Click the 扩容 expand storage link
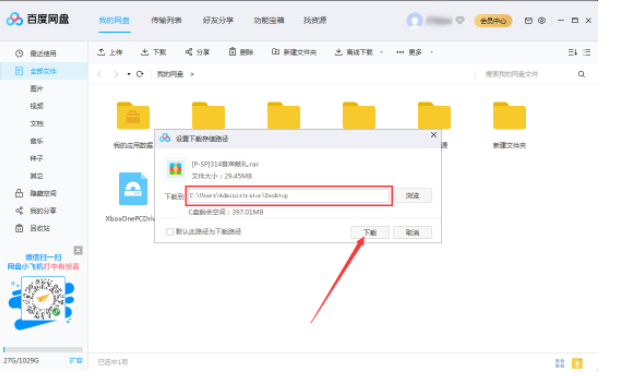The image size is (626, 376). point(76,360)
